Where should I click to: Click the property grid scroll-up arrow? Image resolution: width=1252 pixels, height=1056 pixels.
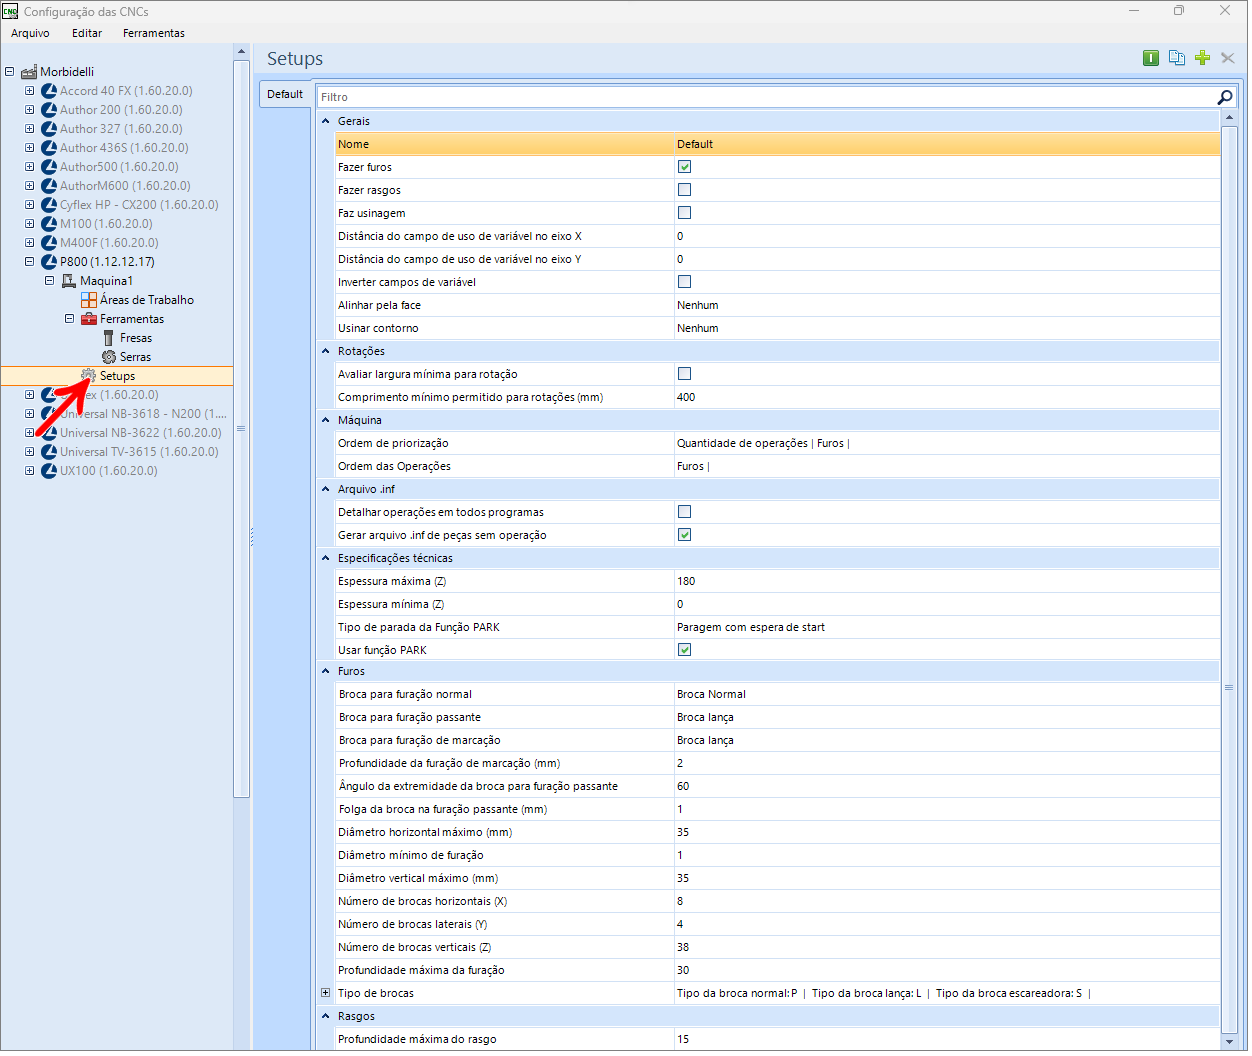1229,118
